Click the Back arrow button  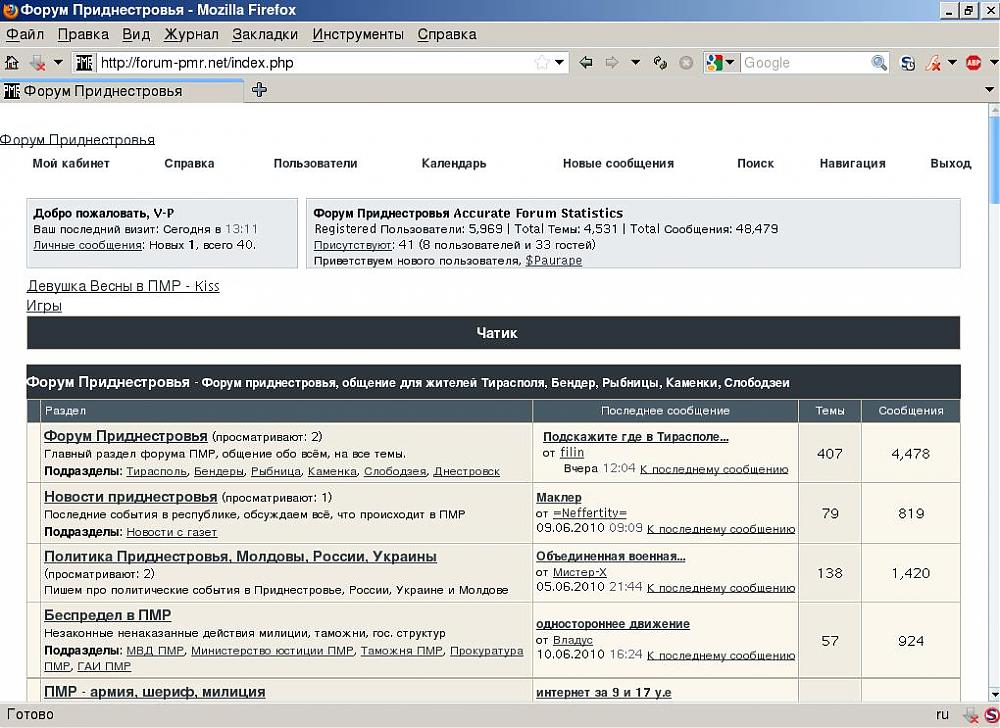tap(586, 62)
